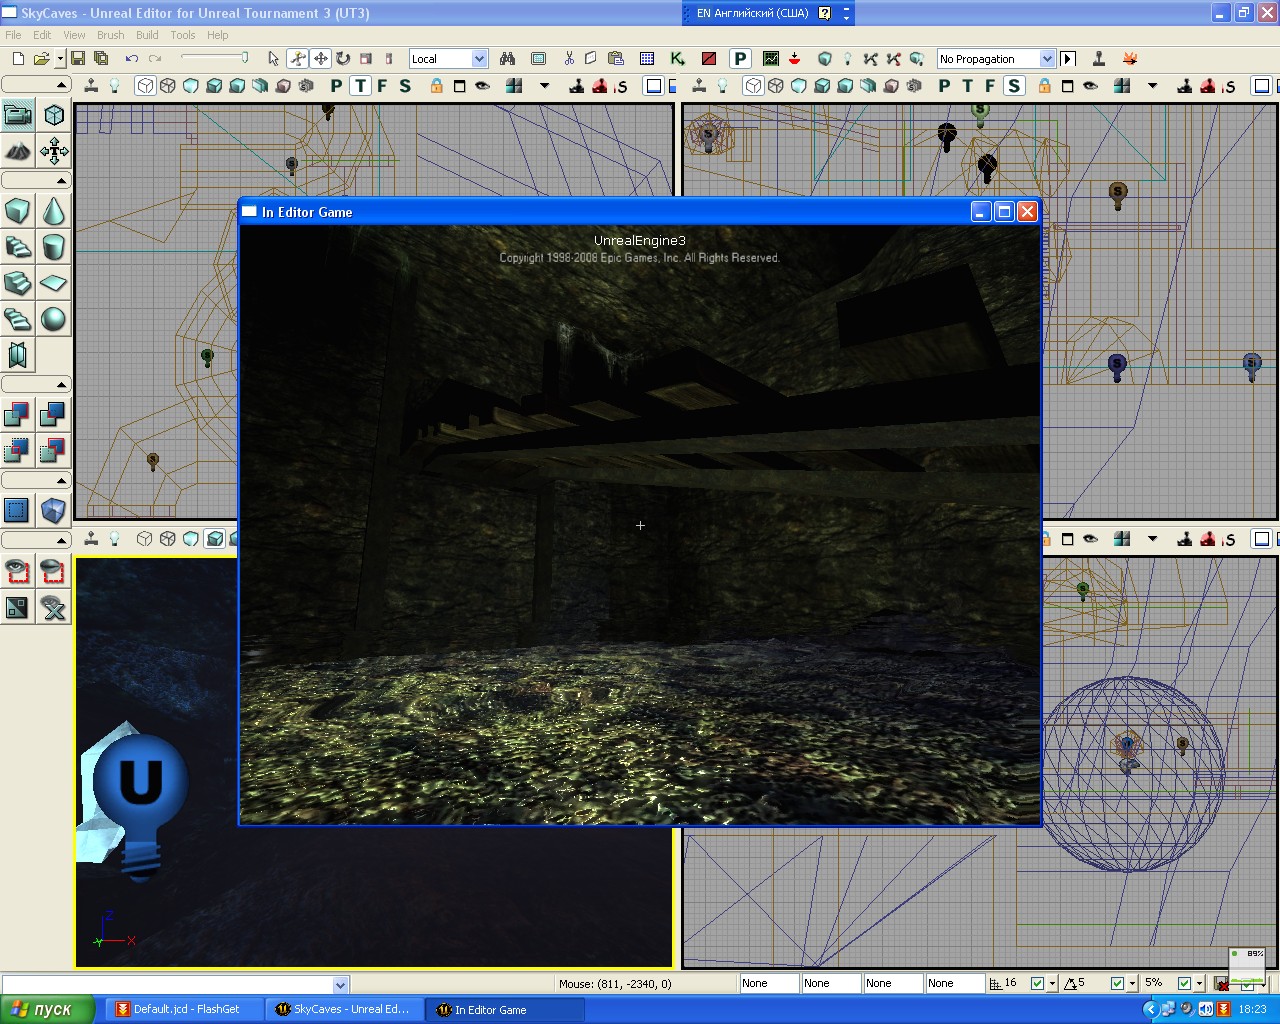The height and width of the screenshot is (1024, 1280).
Task: Open the Local coordinate system dropdown
Action: pos(479,59)
